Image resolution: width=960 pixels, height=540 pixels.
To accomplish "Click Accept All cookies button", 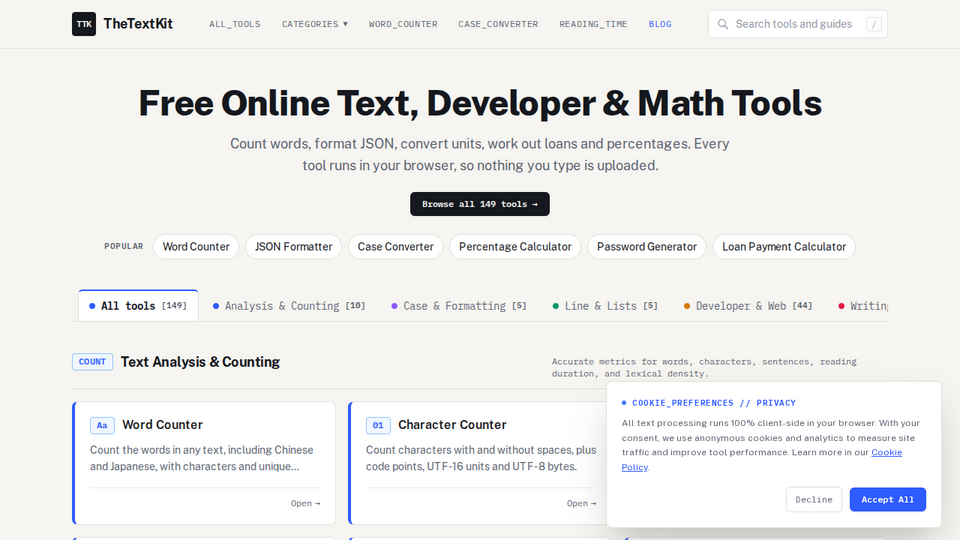I will pyautogui.click(x=888, y=500).
